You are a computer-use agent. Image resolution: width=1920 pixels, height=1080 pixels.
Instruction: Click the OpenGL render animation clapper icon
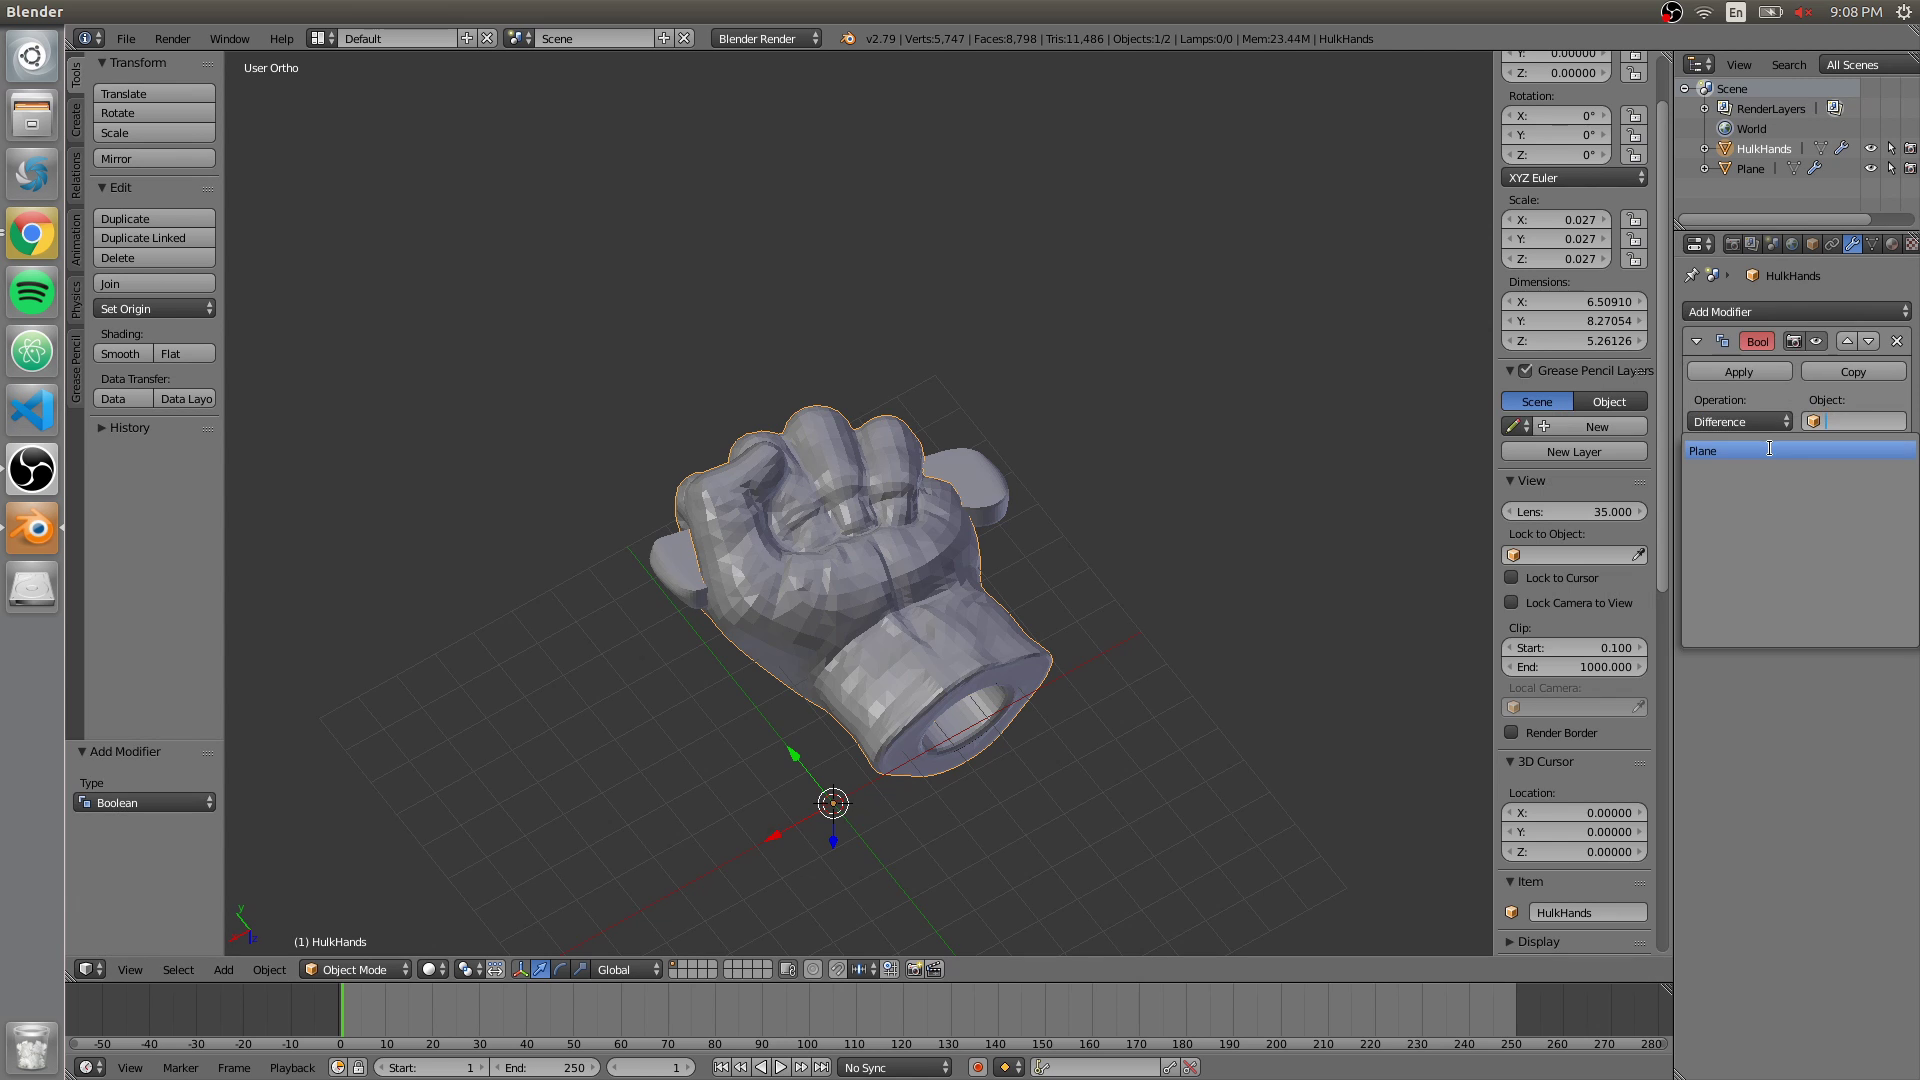(x=934, y=969)
